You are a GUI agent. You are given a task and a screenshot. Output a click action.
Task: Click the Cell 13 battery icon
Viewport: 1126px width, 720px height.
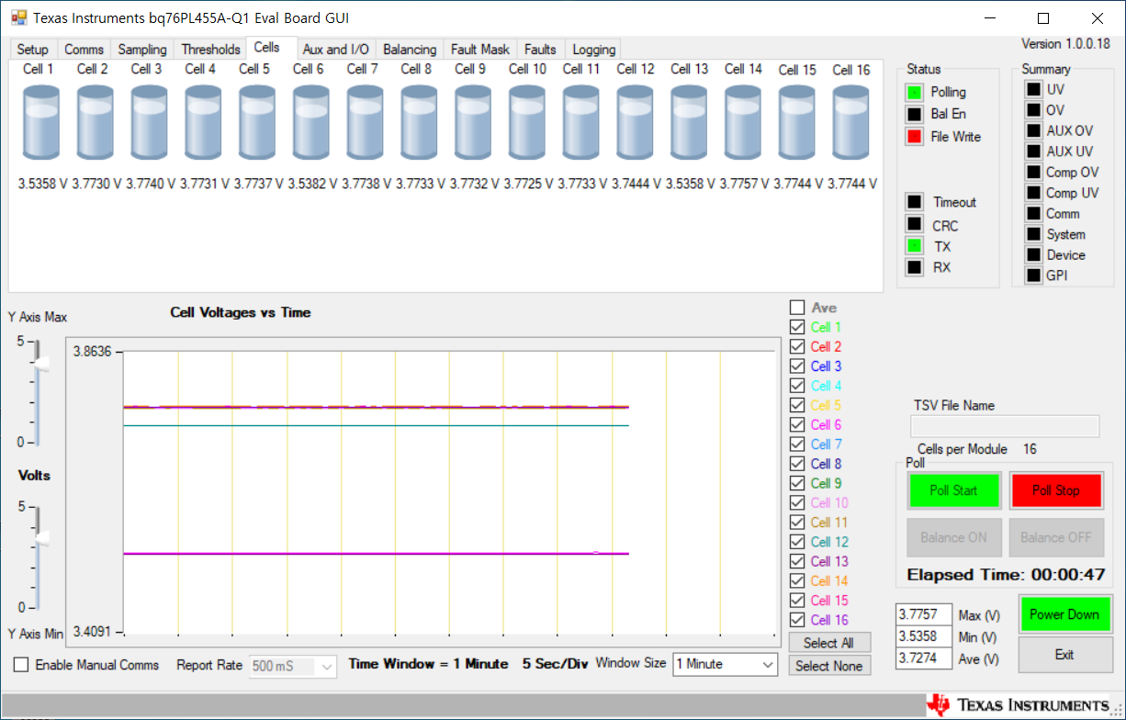(689, 123)
